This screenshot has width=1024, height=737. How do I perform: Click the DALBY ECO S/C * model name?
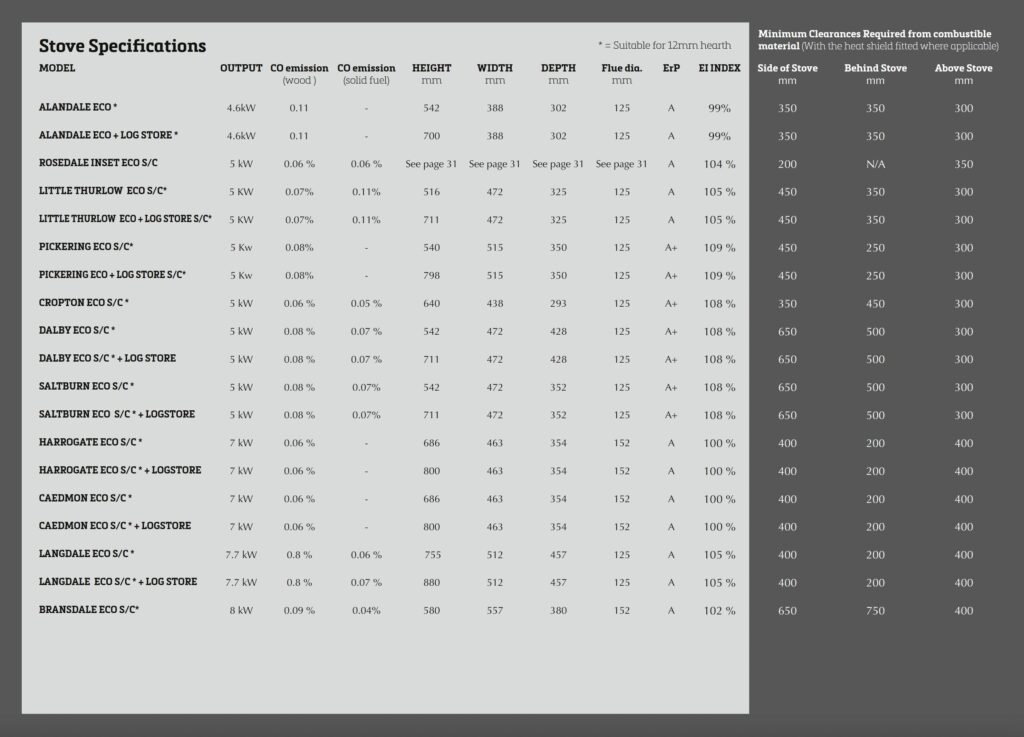pos(77,330)
